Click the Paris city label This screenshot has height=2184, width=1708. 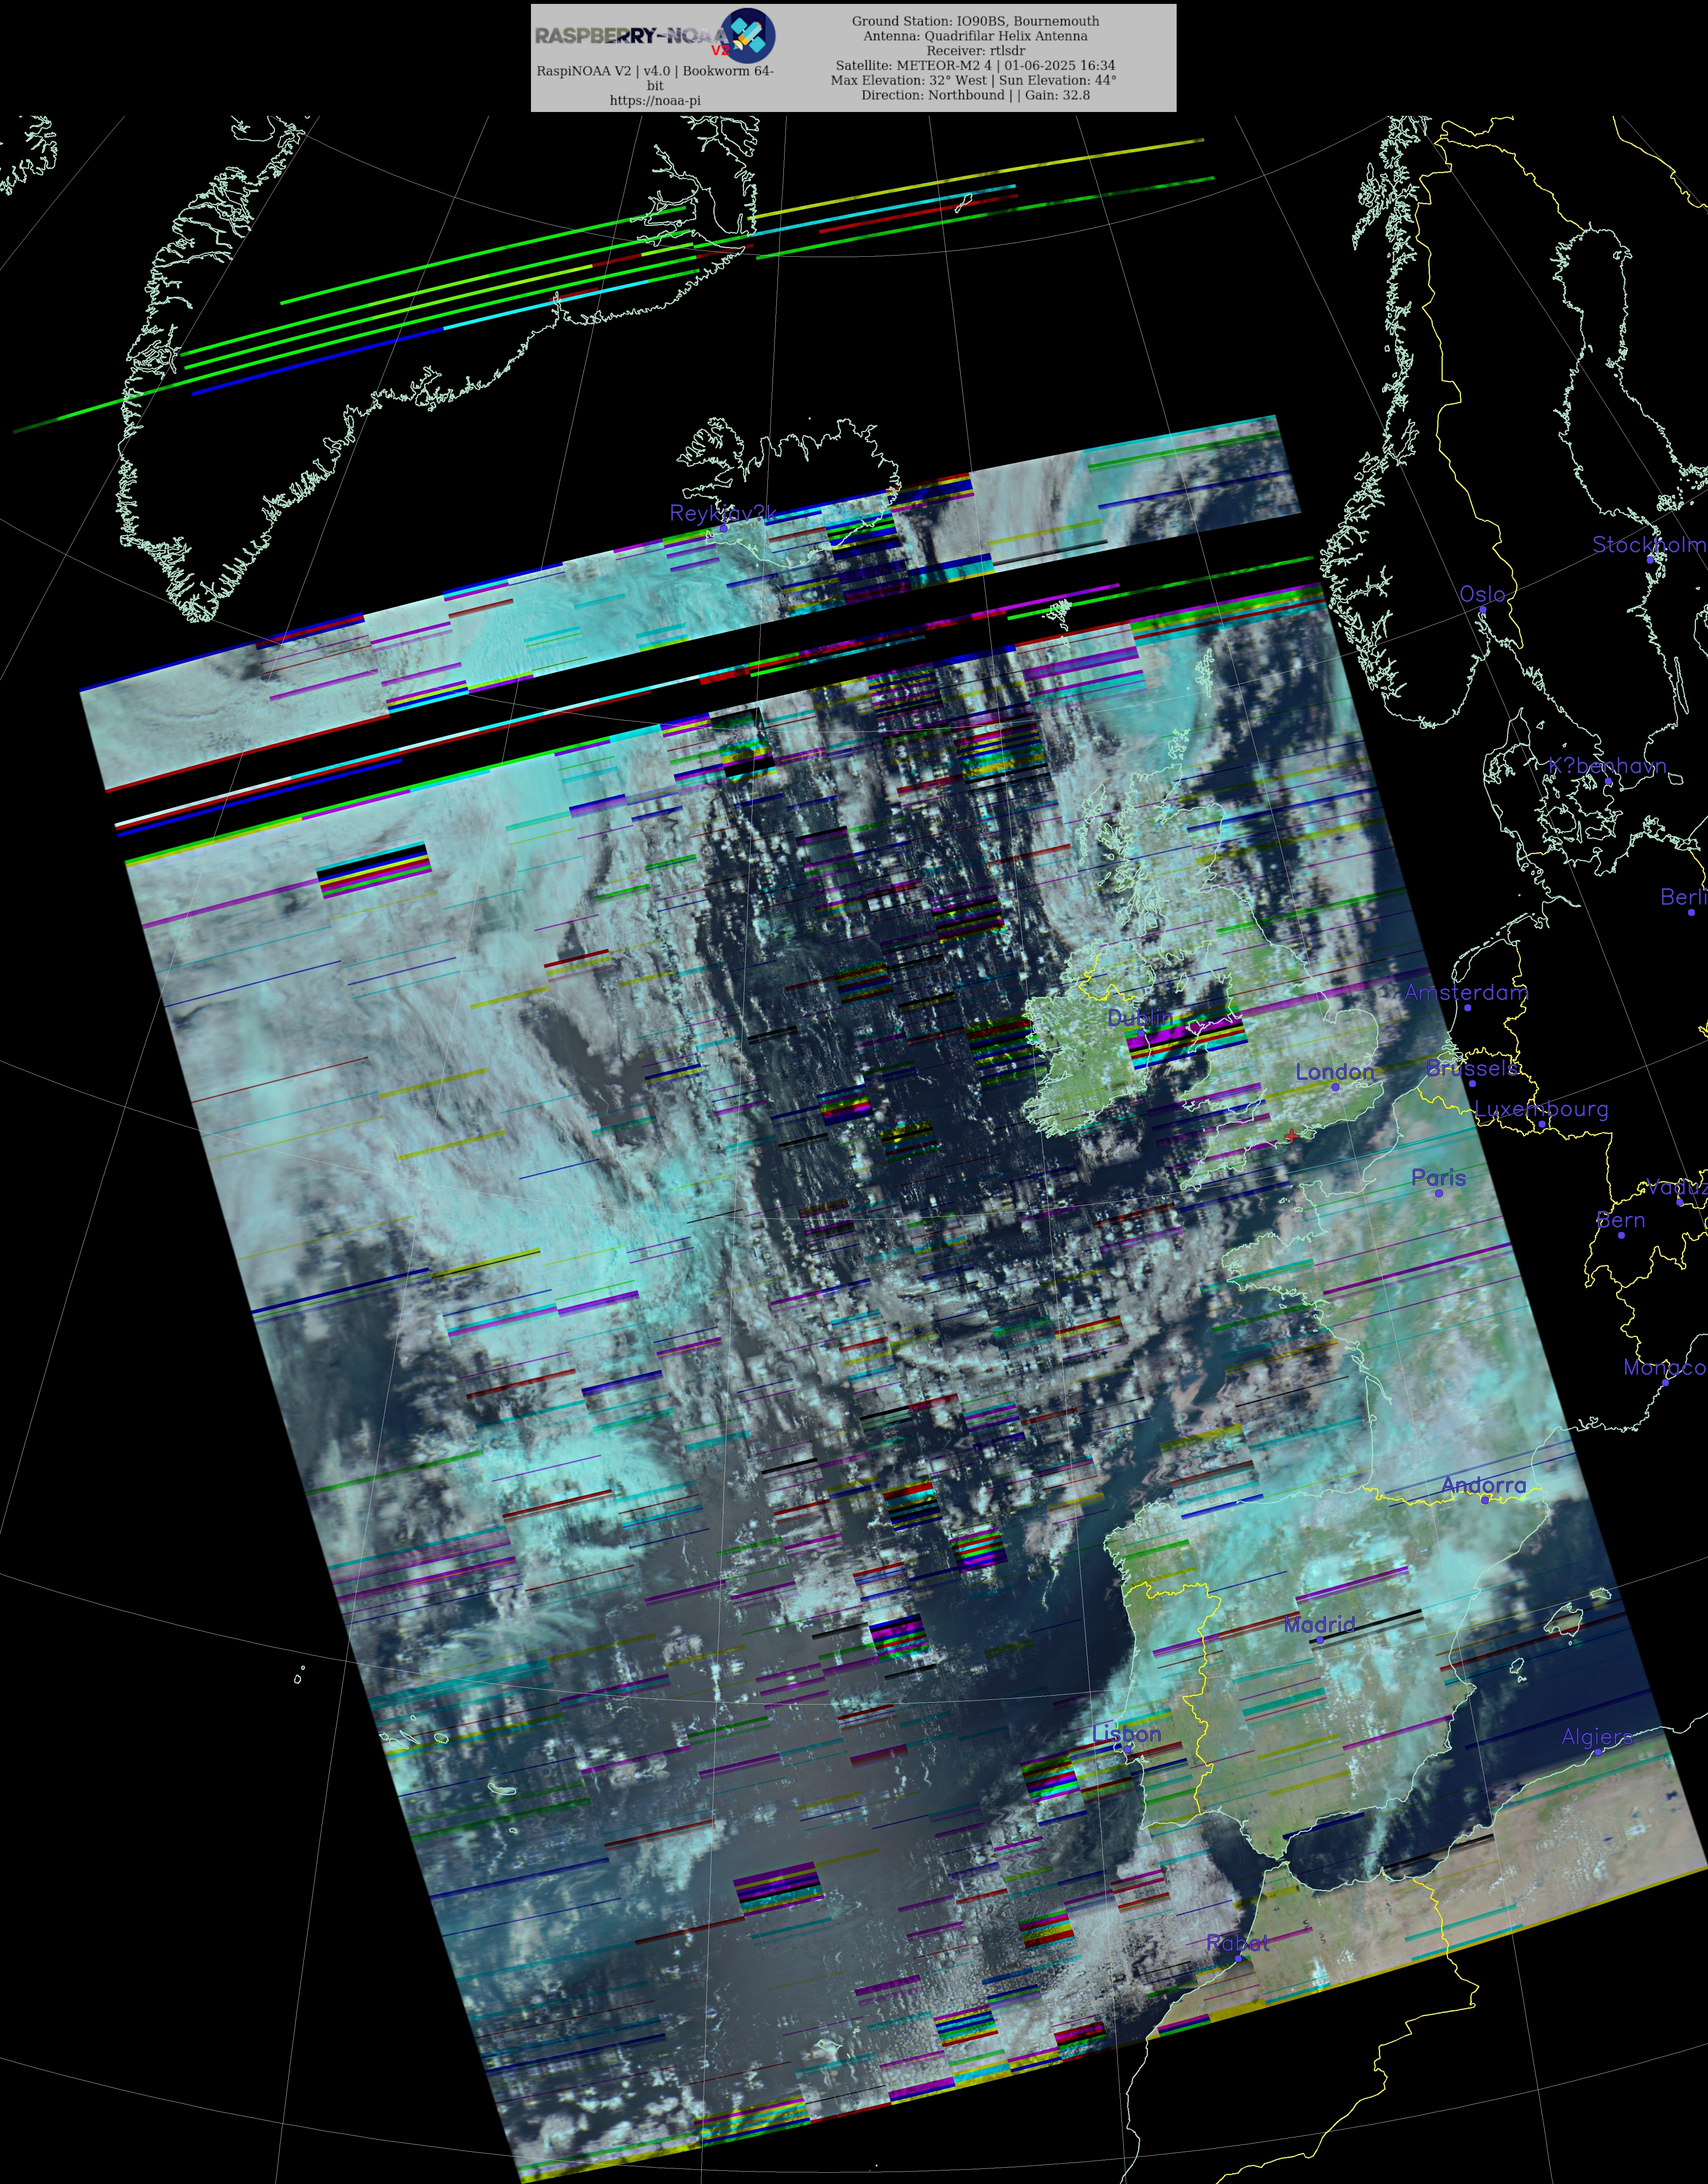[1438, 1178]
